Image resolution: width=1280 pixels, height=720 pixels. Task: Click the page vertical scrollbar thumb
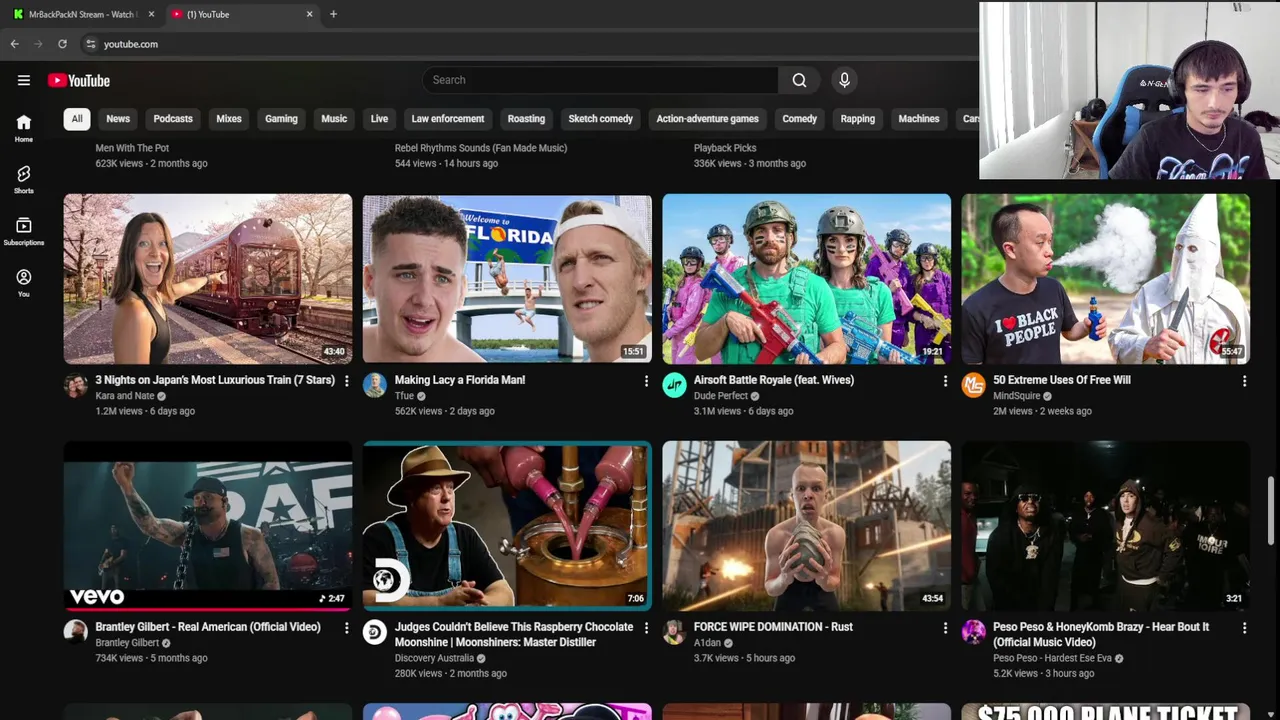[1272, 512]
